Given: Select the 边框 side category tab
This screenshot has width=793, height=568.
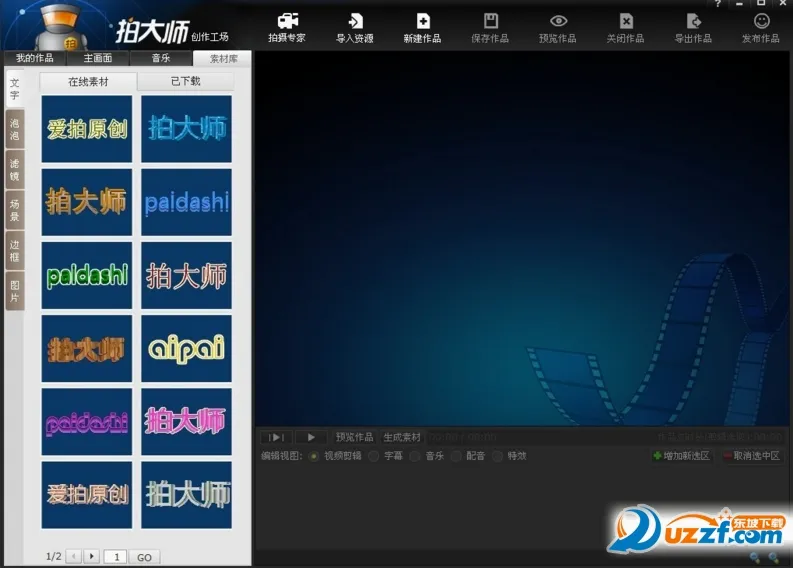Looking at the screenshot, I should pos(15,251).
